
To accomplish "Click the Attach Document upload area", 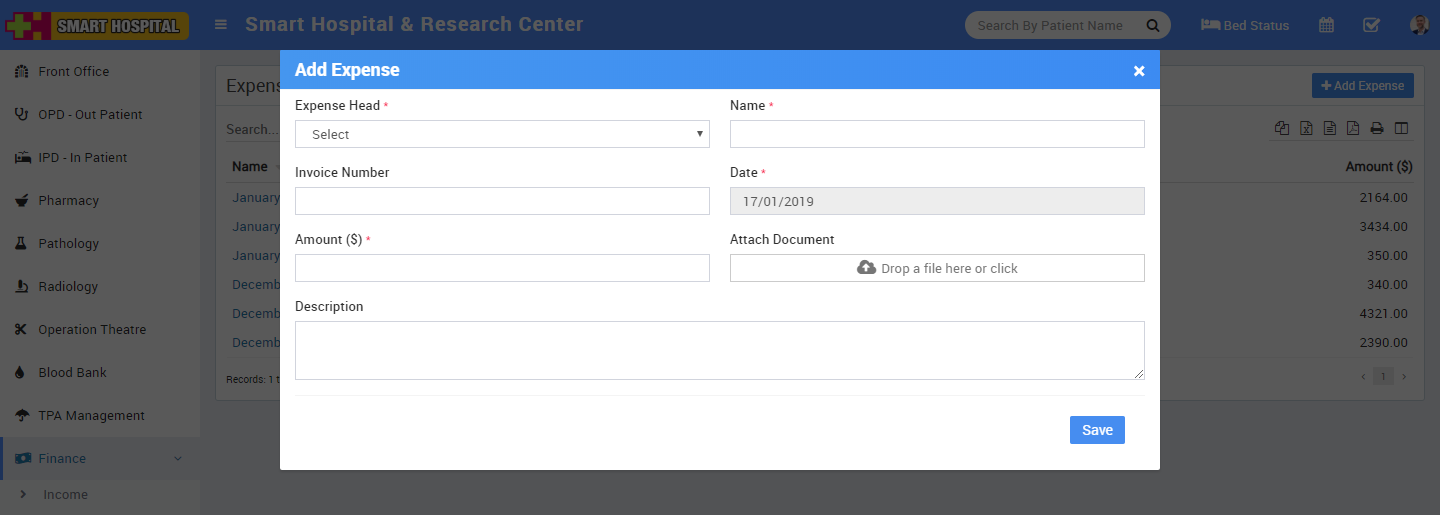I will pyautogui.click(x=937, y=268).
